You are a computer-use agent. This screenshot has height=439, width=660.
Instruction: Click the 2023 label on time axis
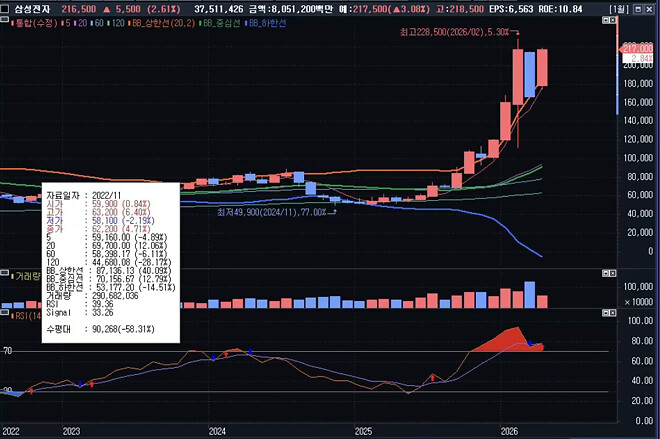(71, 431)
